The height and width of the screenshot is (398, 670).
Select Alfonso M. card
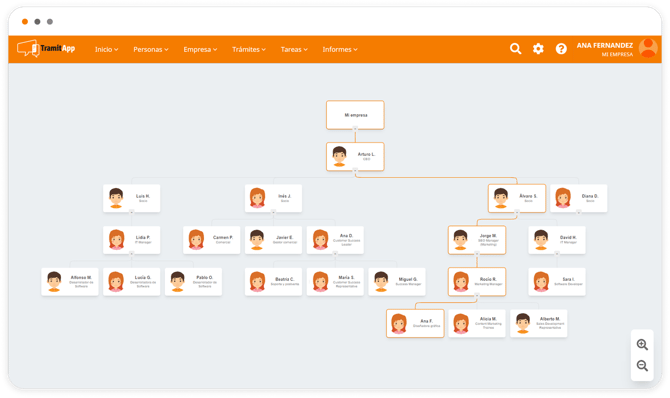70,282
